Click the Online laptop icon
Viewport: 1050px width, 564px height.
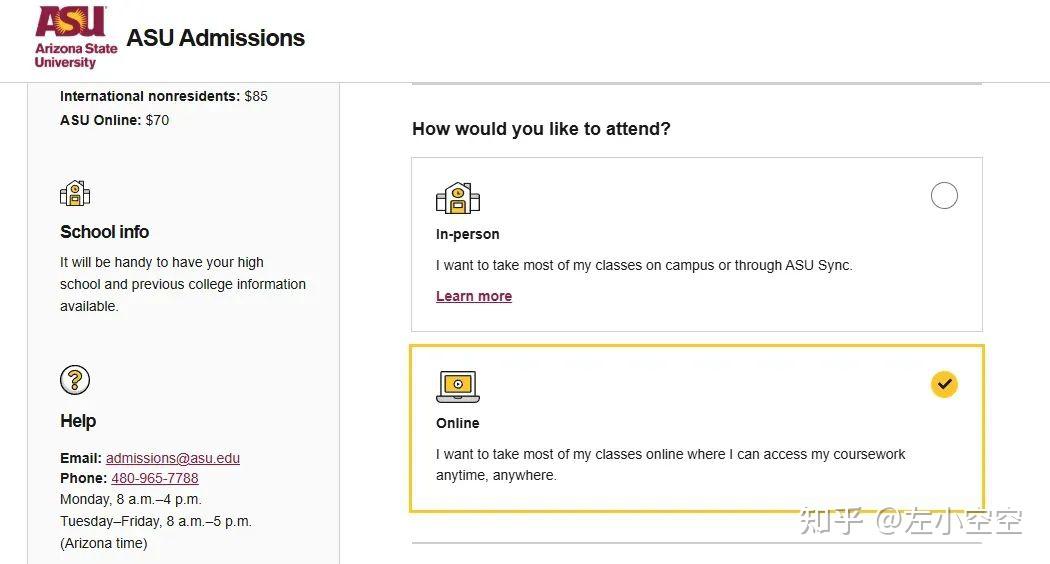point(458,386)
